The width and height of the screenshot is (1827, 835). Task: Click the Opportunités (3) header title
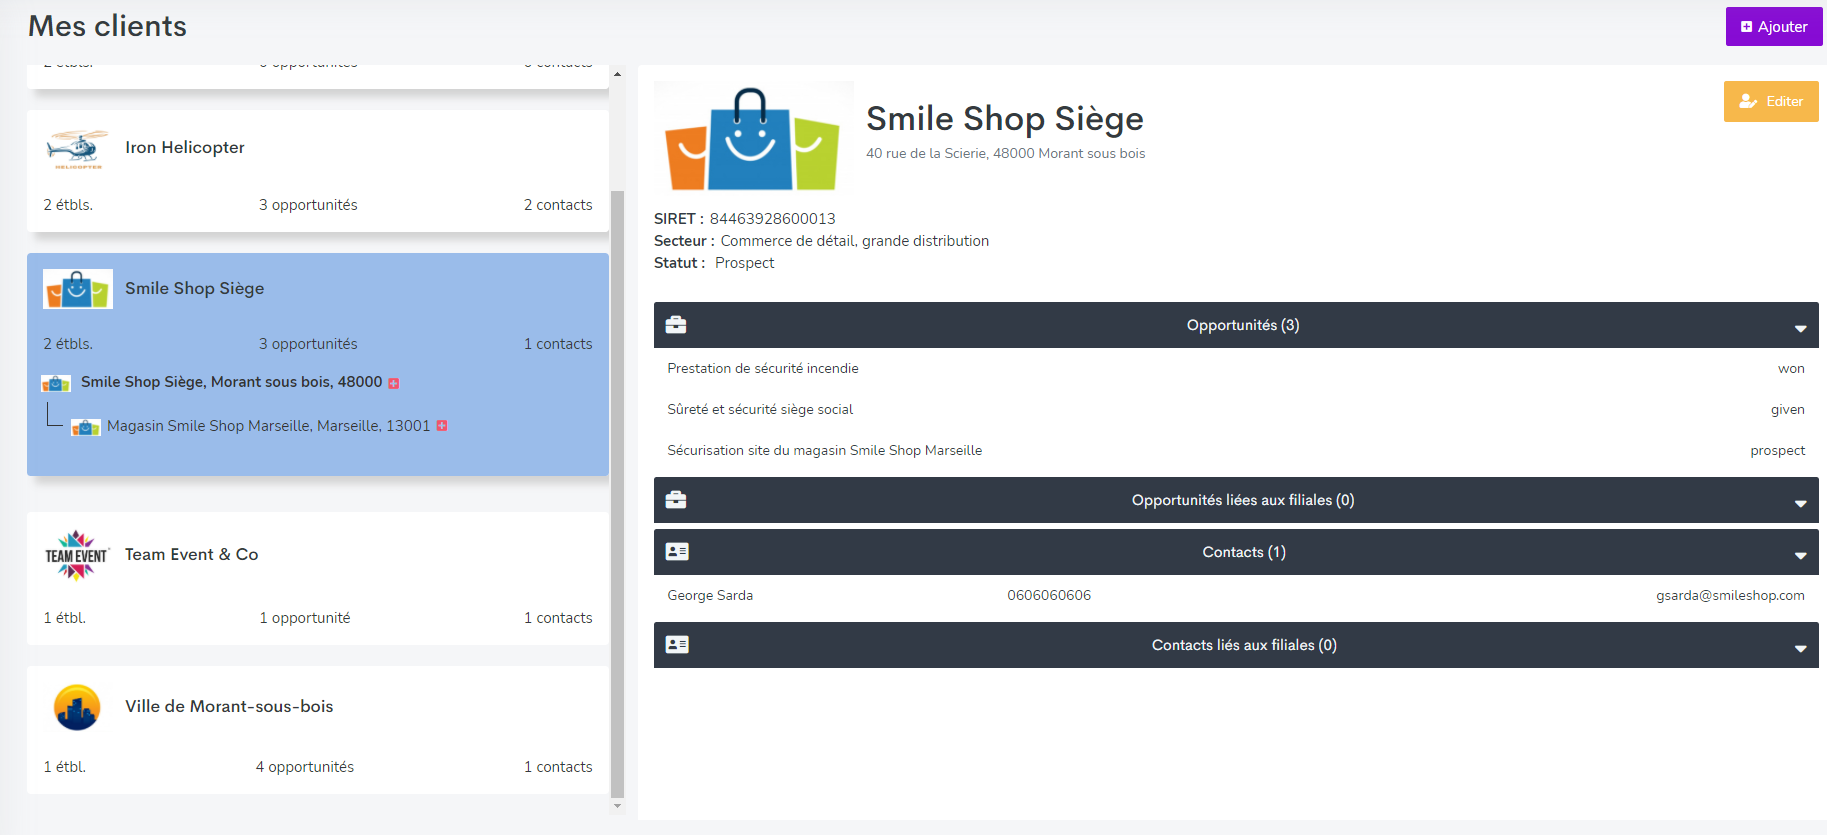[x=1243, y=325]
